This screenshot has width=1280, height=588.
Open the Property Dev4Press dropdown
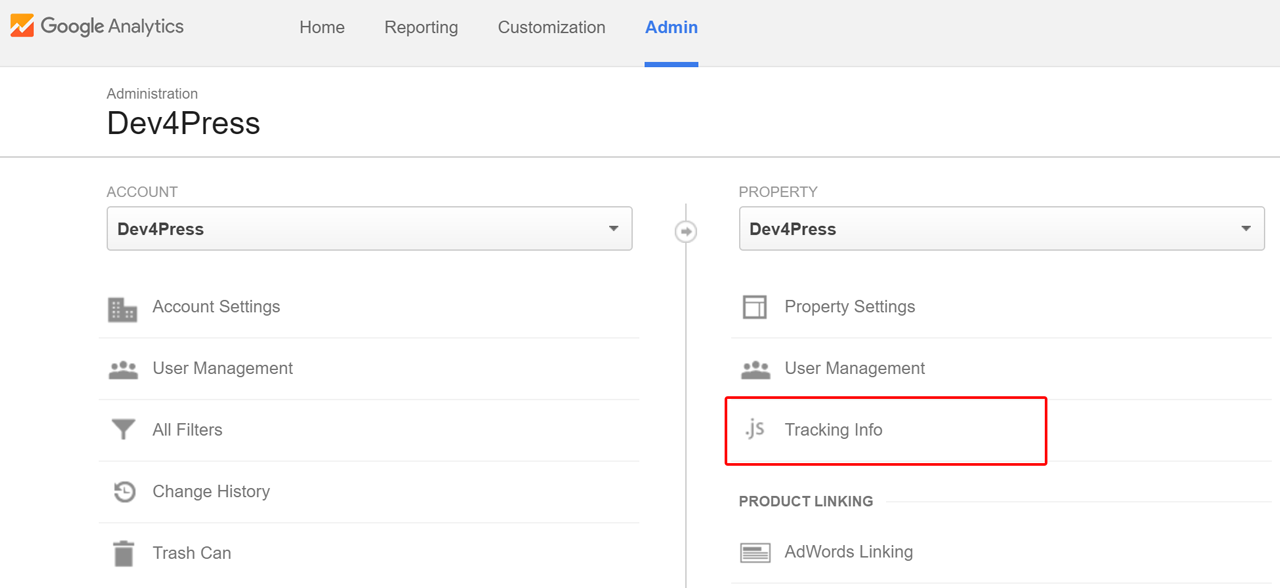[1001, 228]
